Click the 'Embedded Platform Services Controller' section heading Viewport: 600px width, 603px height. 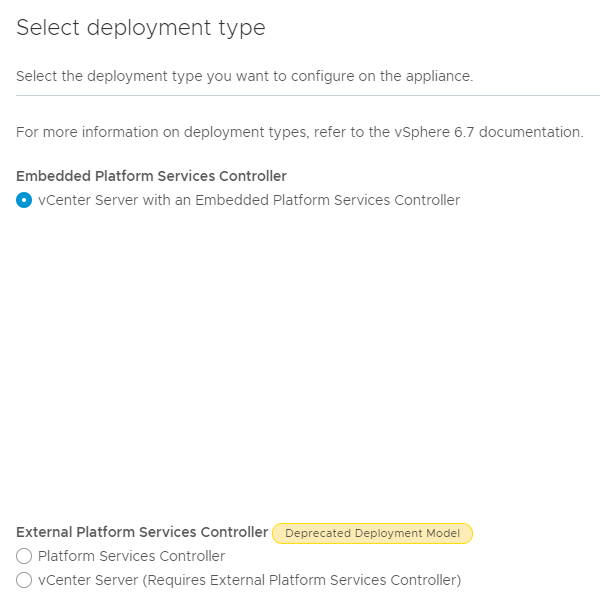click(x=151, y=176)
